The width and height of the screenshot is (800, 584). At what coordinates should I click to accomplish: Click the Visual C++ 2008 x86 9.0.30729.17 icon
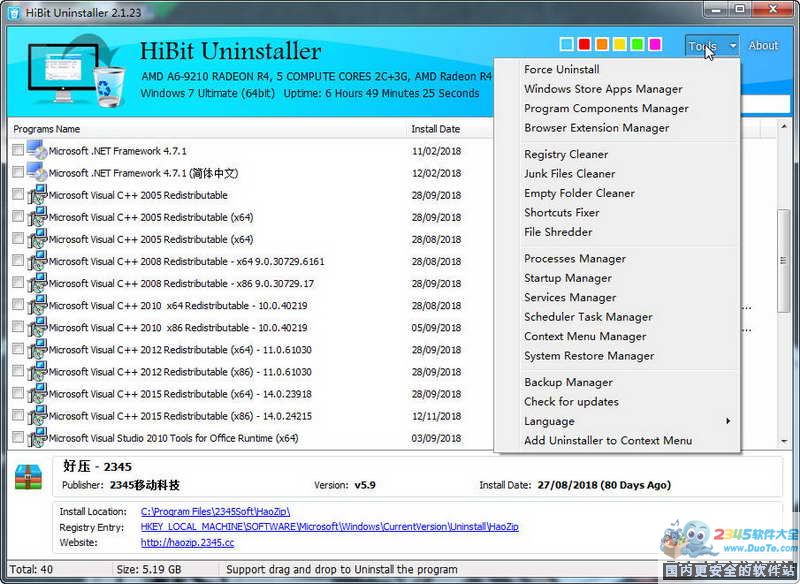tap(37, 283)
